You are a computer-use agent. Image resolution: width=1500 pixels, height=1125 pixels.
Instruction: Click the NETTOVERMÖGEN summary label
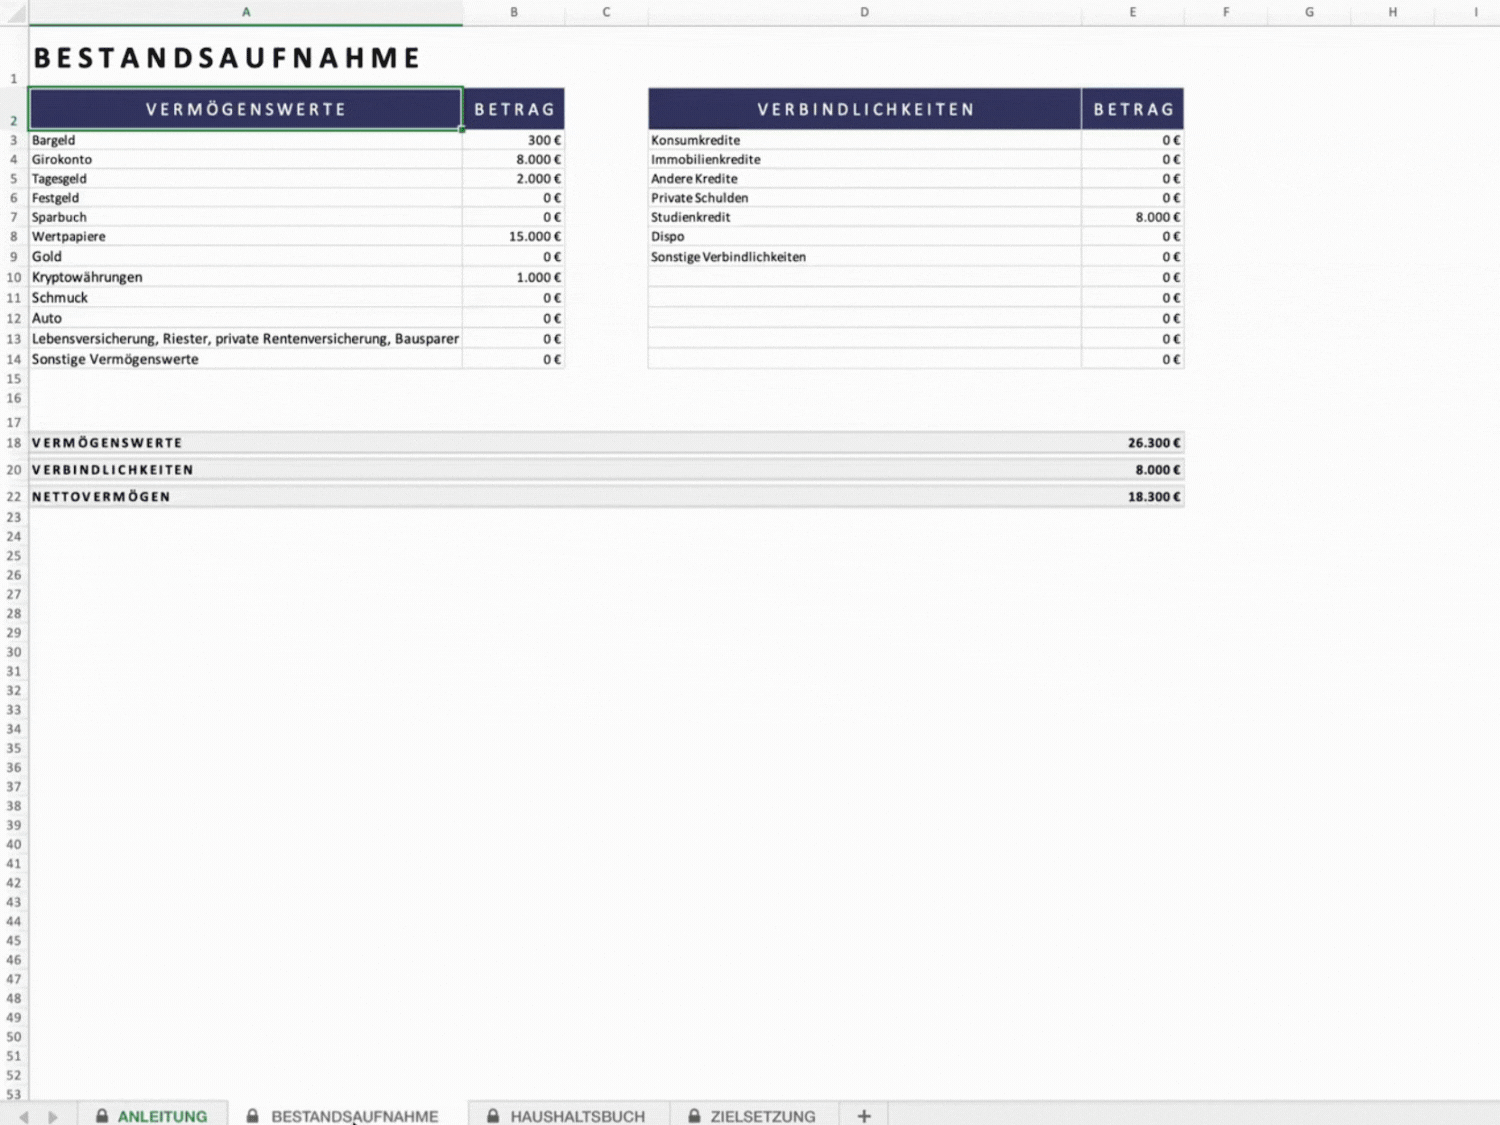(101, 497)
